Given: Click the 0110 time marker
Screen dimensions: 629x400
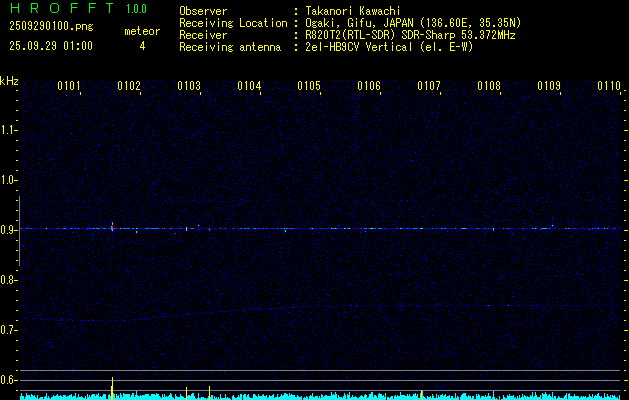Looking at the screenshot, I should 609,87.
